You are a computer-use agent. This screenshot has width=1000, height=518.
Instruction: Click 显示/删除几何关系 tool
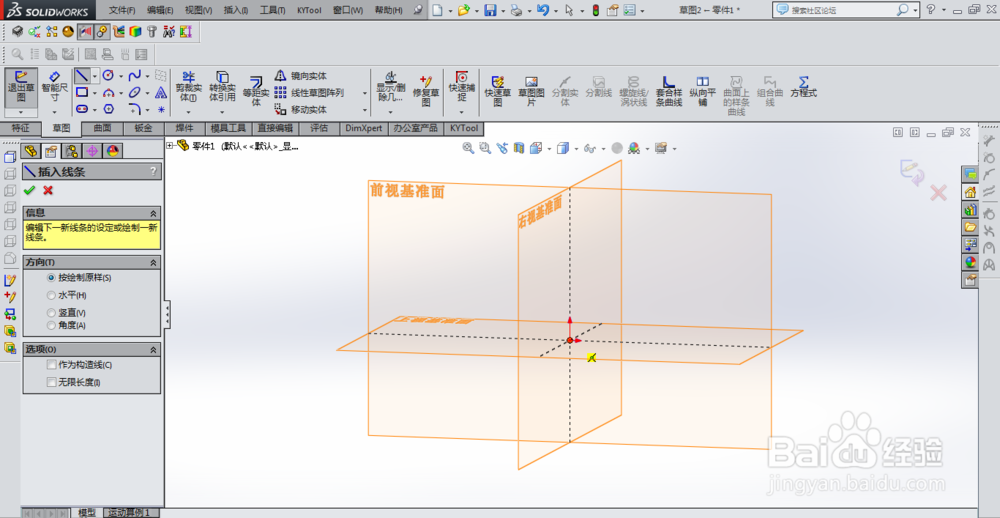tap(391, 86)
